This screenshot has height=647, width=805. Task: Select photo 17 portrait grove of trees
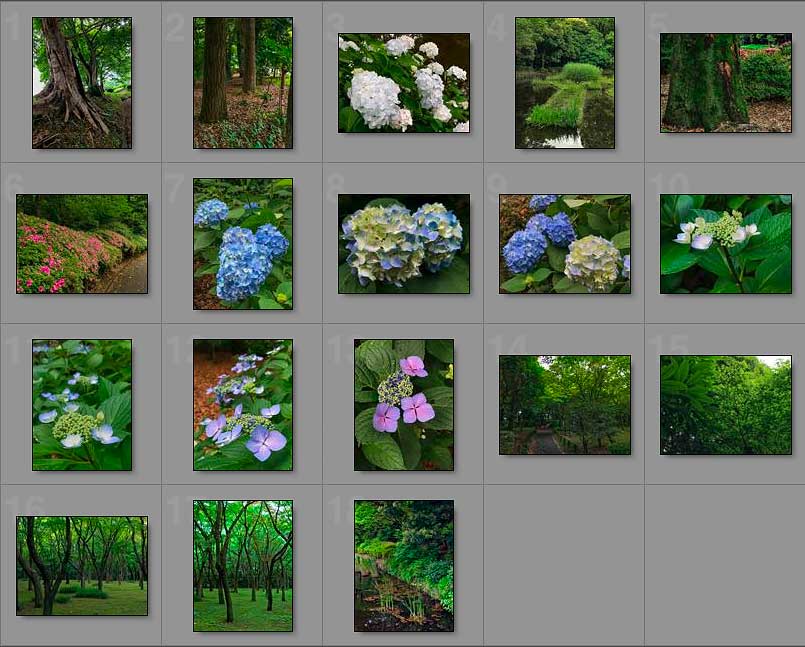point(243,566)
